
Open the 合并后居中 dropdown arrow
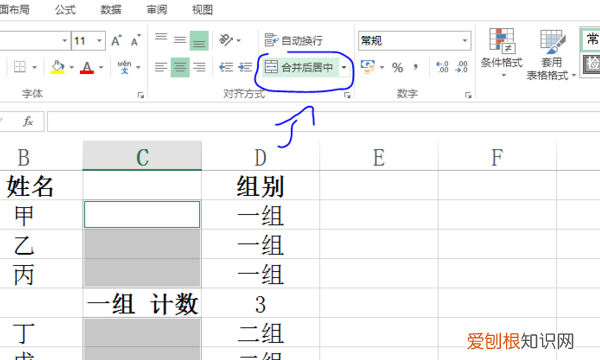click(344, 68)
